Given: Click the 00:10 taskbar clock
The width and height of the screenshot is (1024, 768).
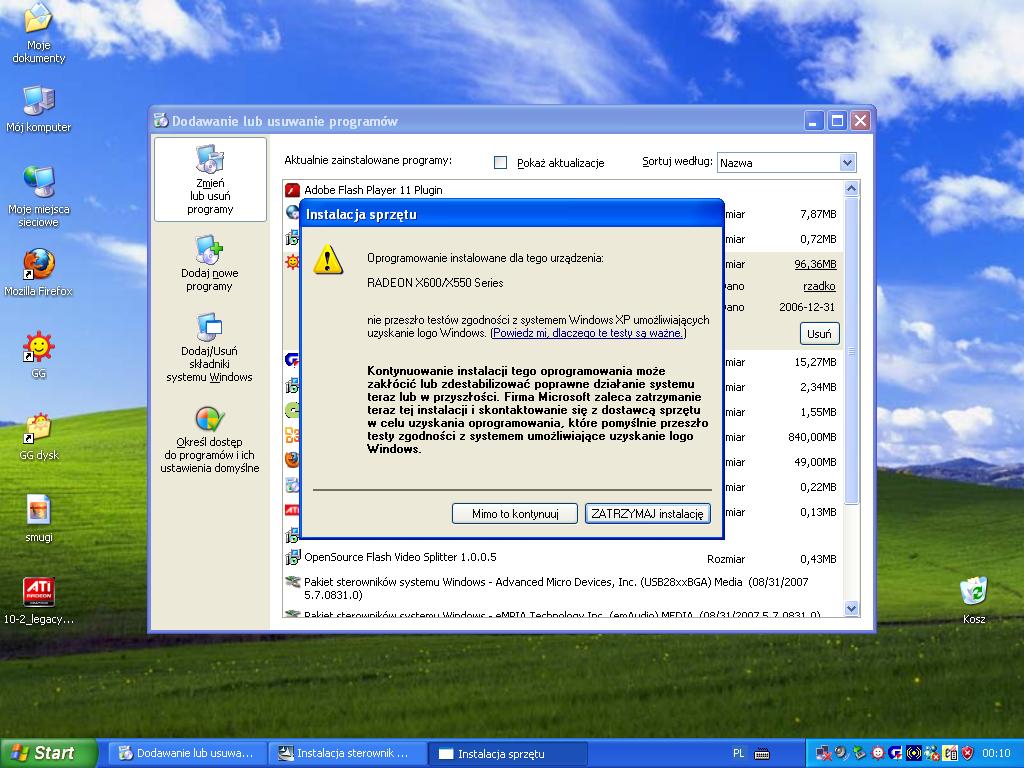Looking at the screenshot, I should click(x=996, y=754).
